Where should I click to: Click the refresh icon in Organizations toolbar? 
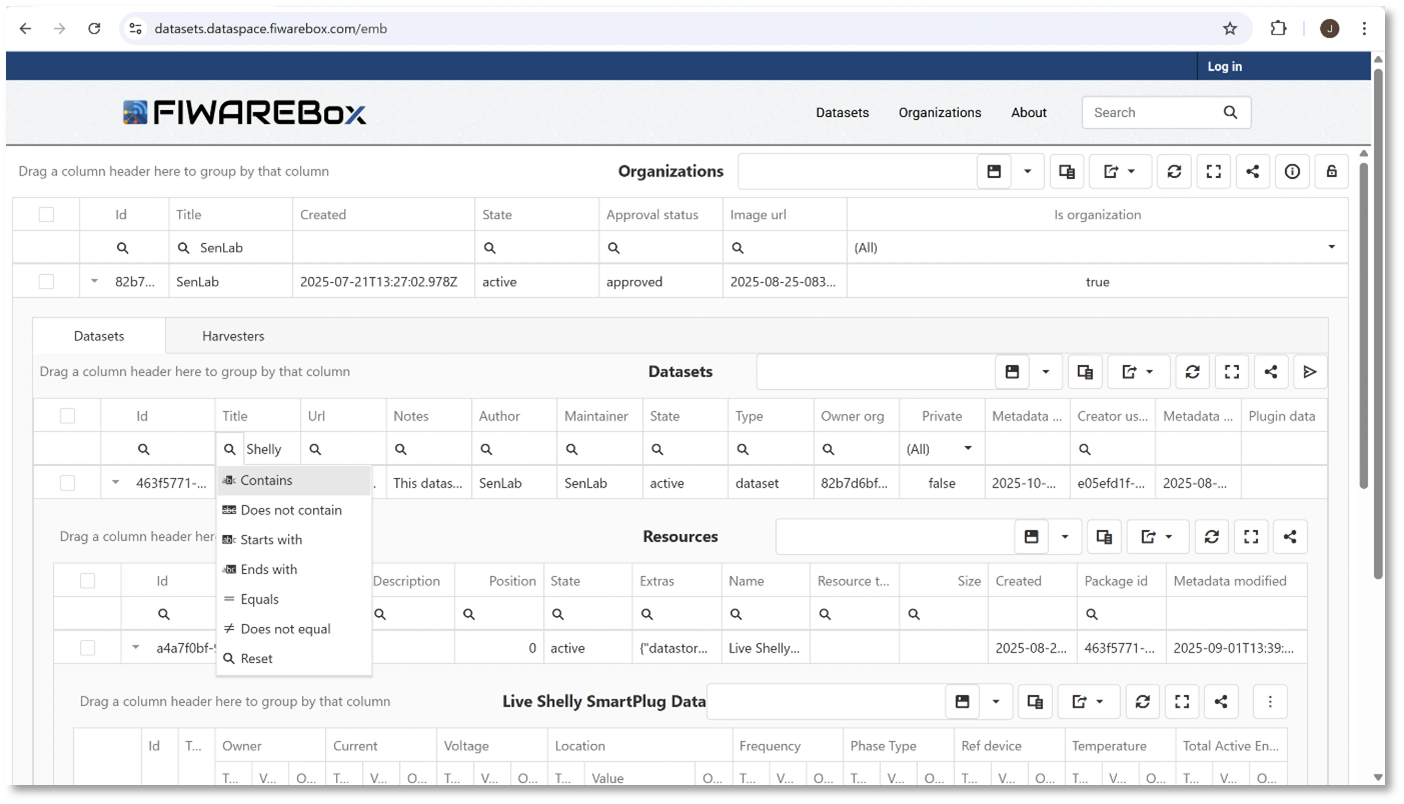[1174, 172]
